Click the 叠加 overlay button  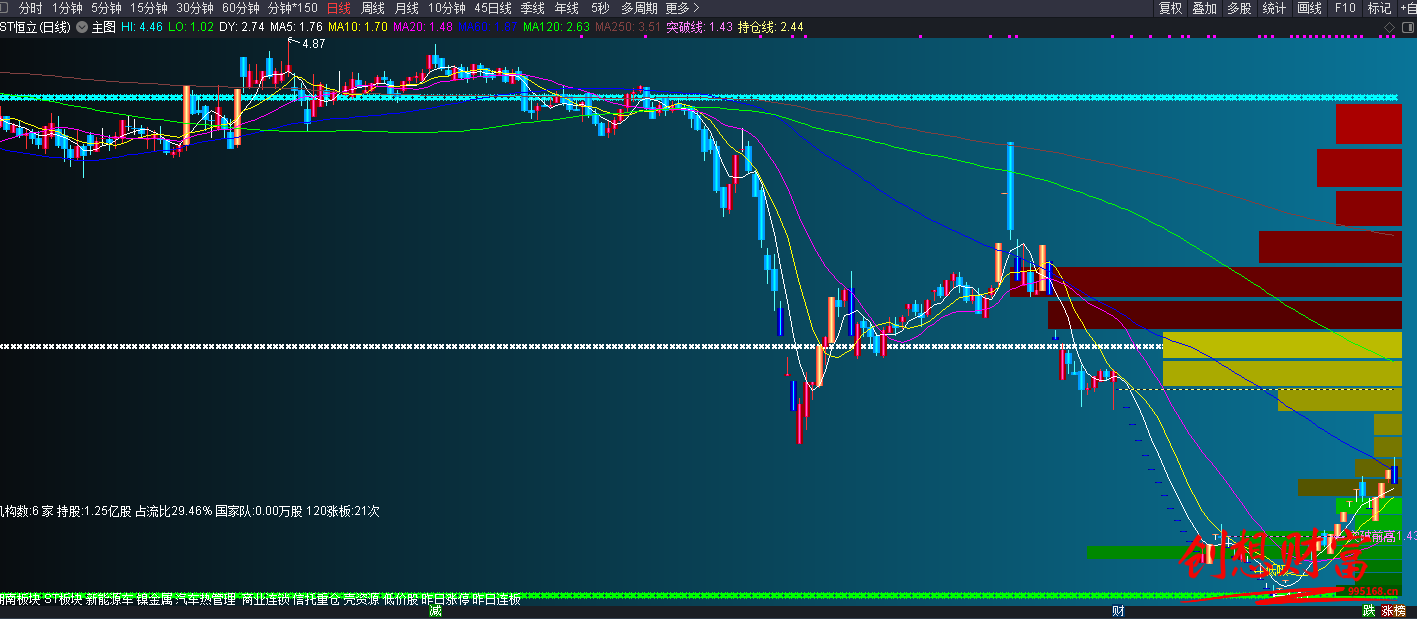coord(1205,8)
